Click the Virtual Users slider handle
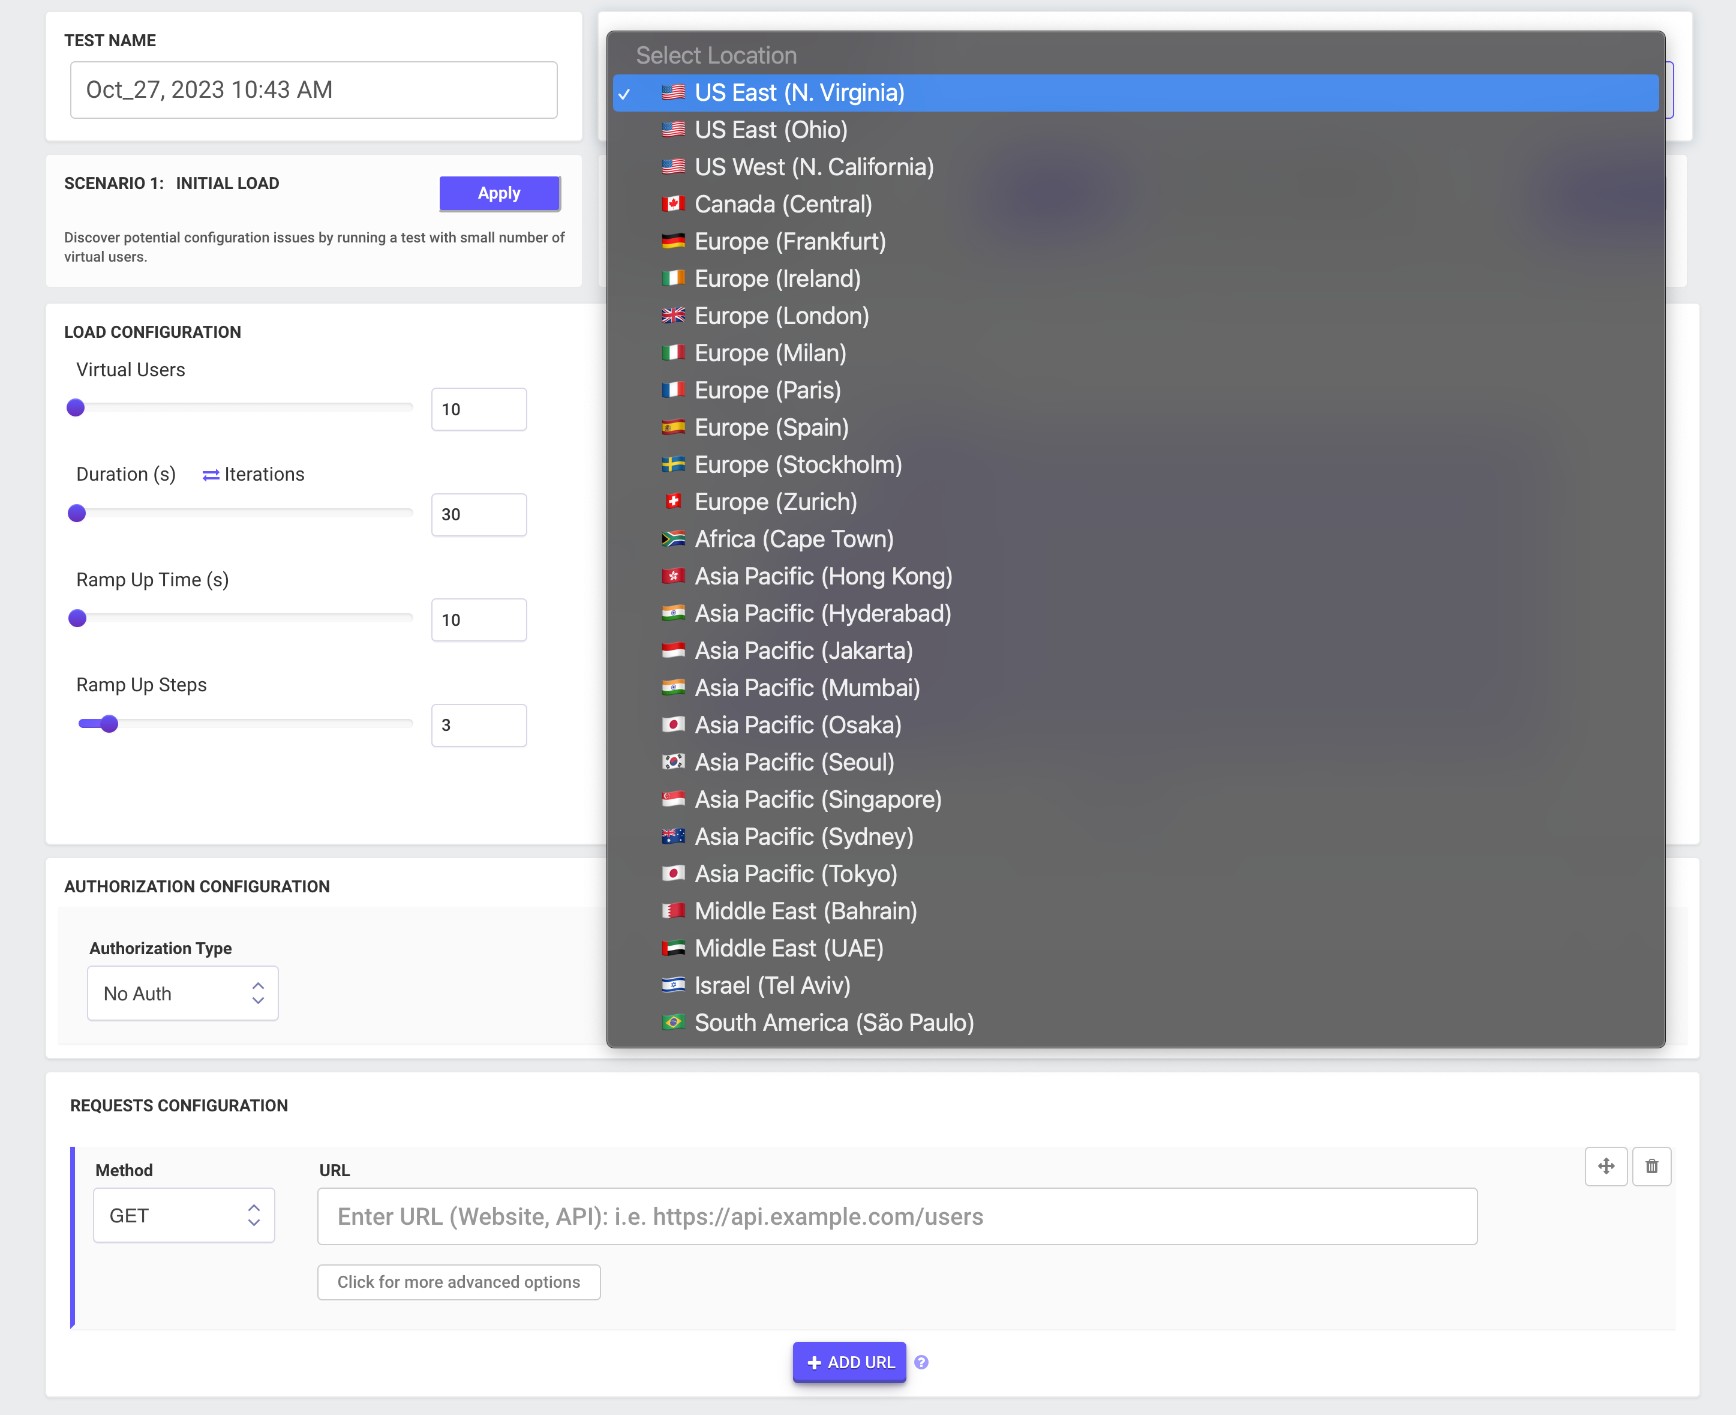This screenshot has width=1736, height=1415. 75,408
